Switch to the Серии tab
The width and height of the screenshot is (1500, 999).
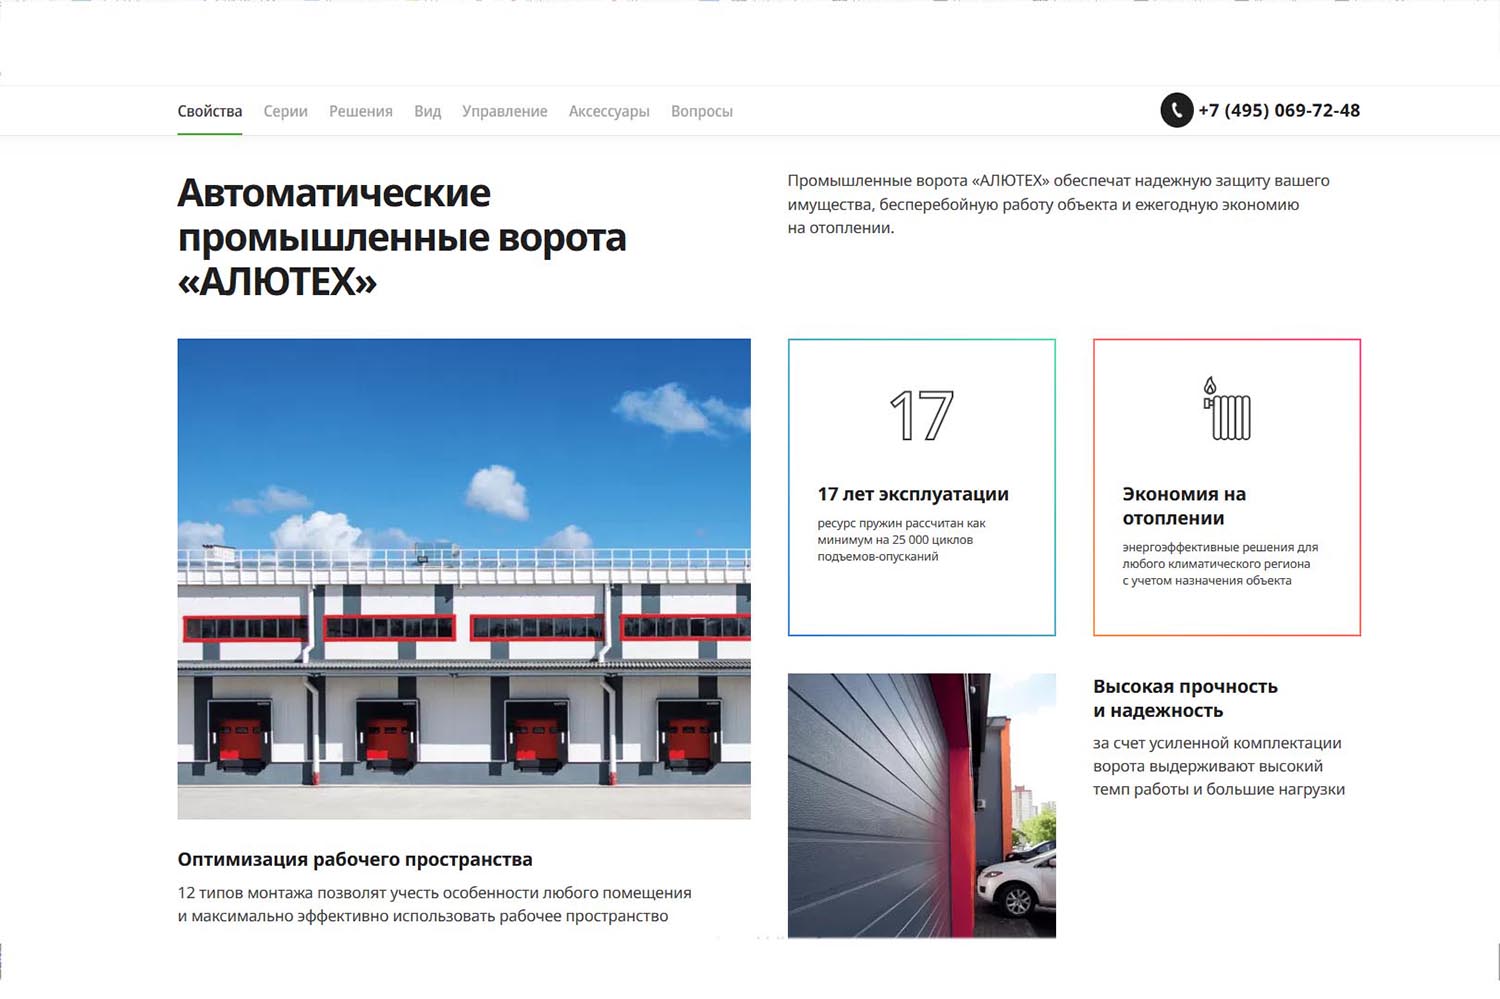pyautogui.click(x=285, y=111)
